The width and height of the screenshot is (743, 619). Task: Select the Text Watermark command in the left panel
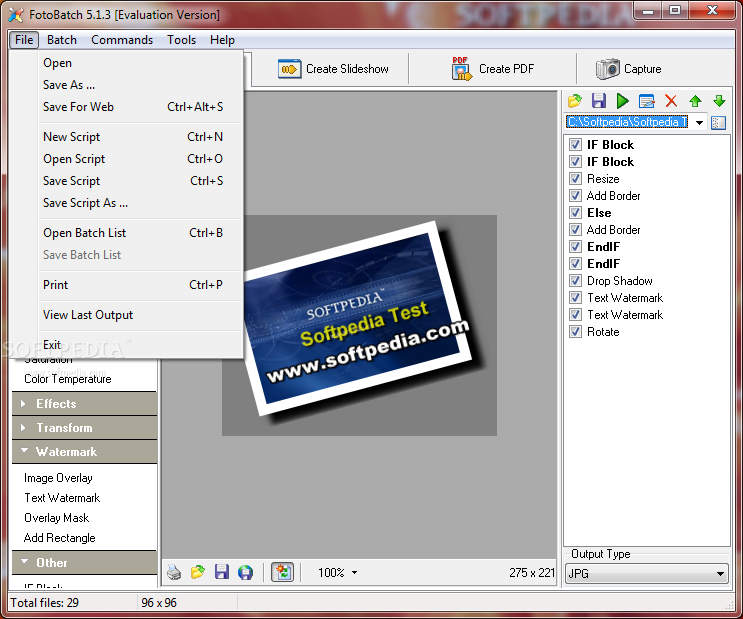62,498
